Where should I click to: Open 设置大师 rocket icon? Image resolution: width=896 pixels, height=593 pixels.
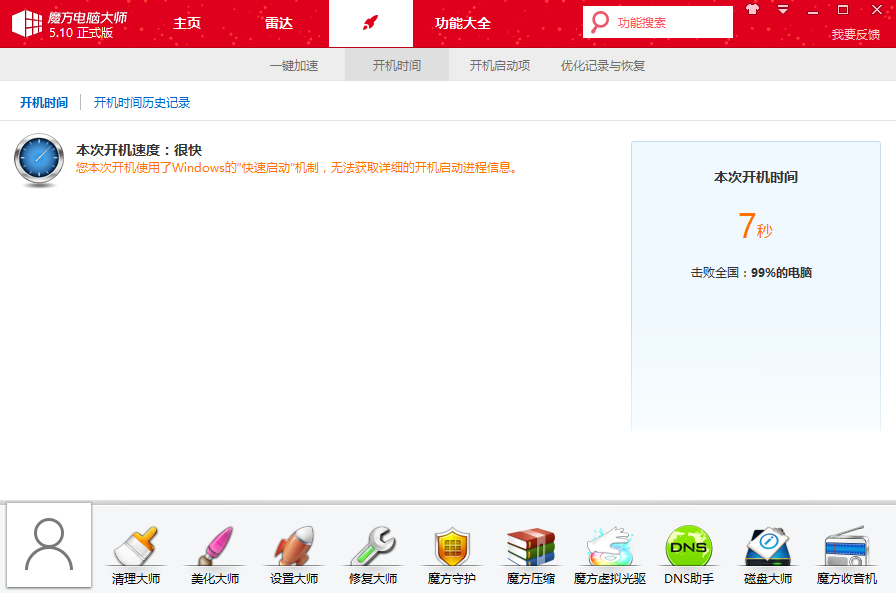(x=294, y=555)
